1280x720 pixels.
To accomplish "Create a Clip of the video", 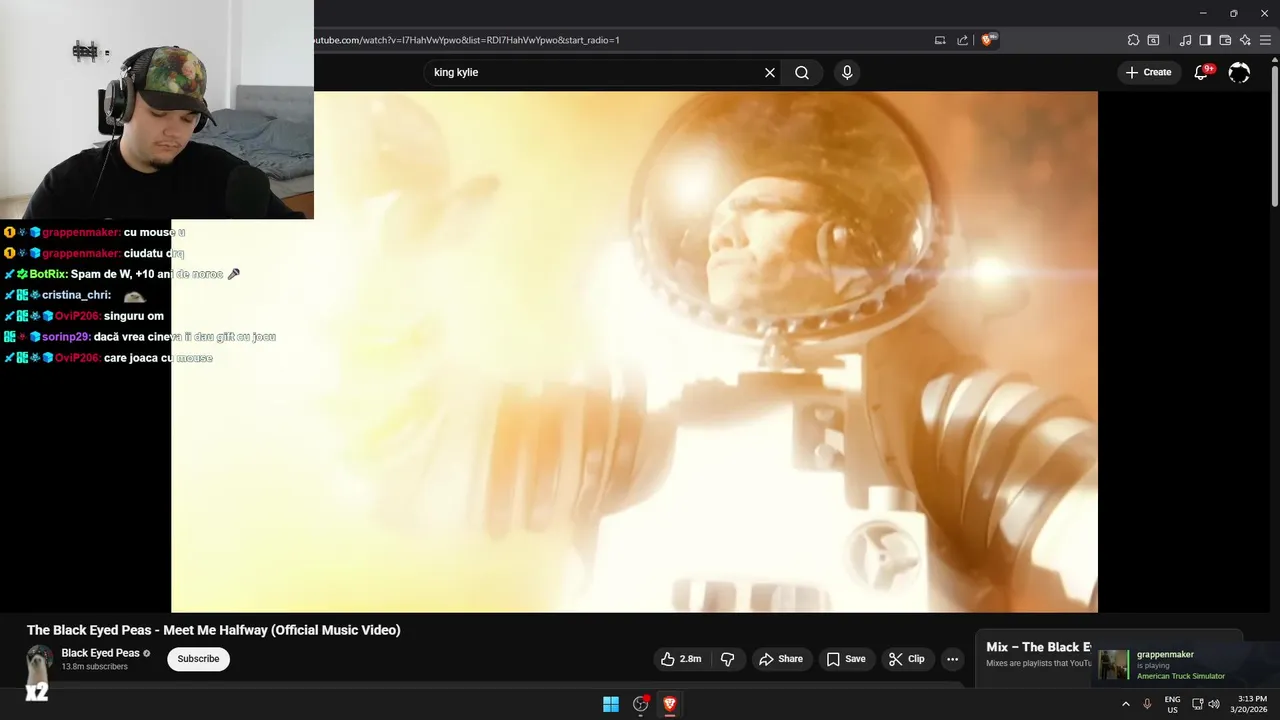I will point(907,659).
